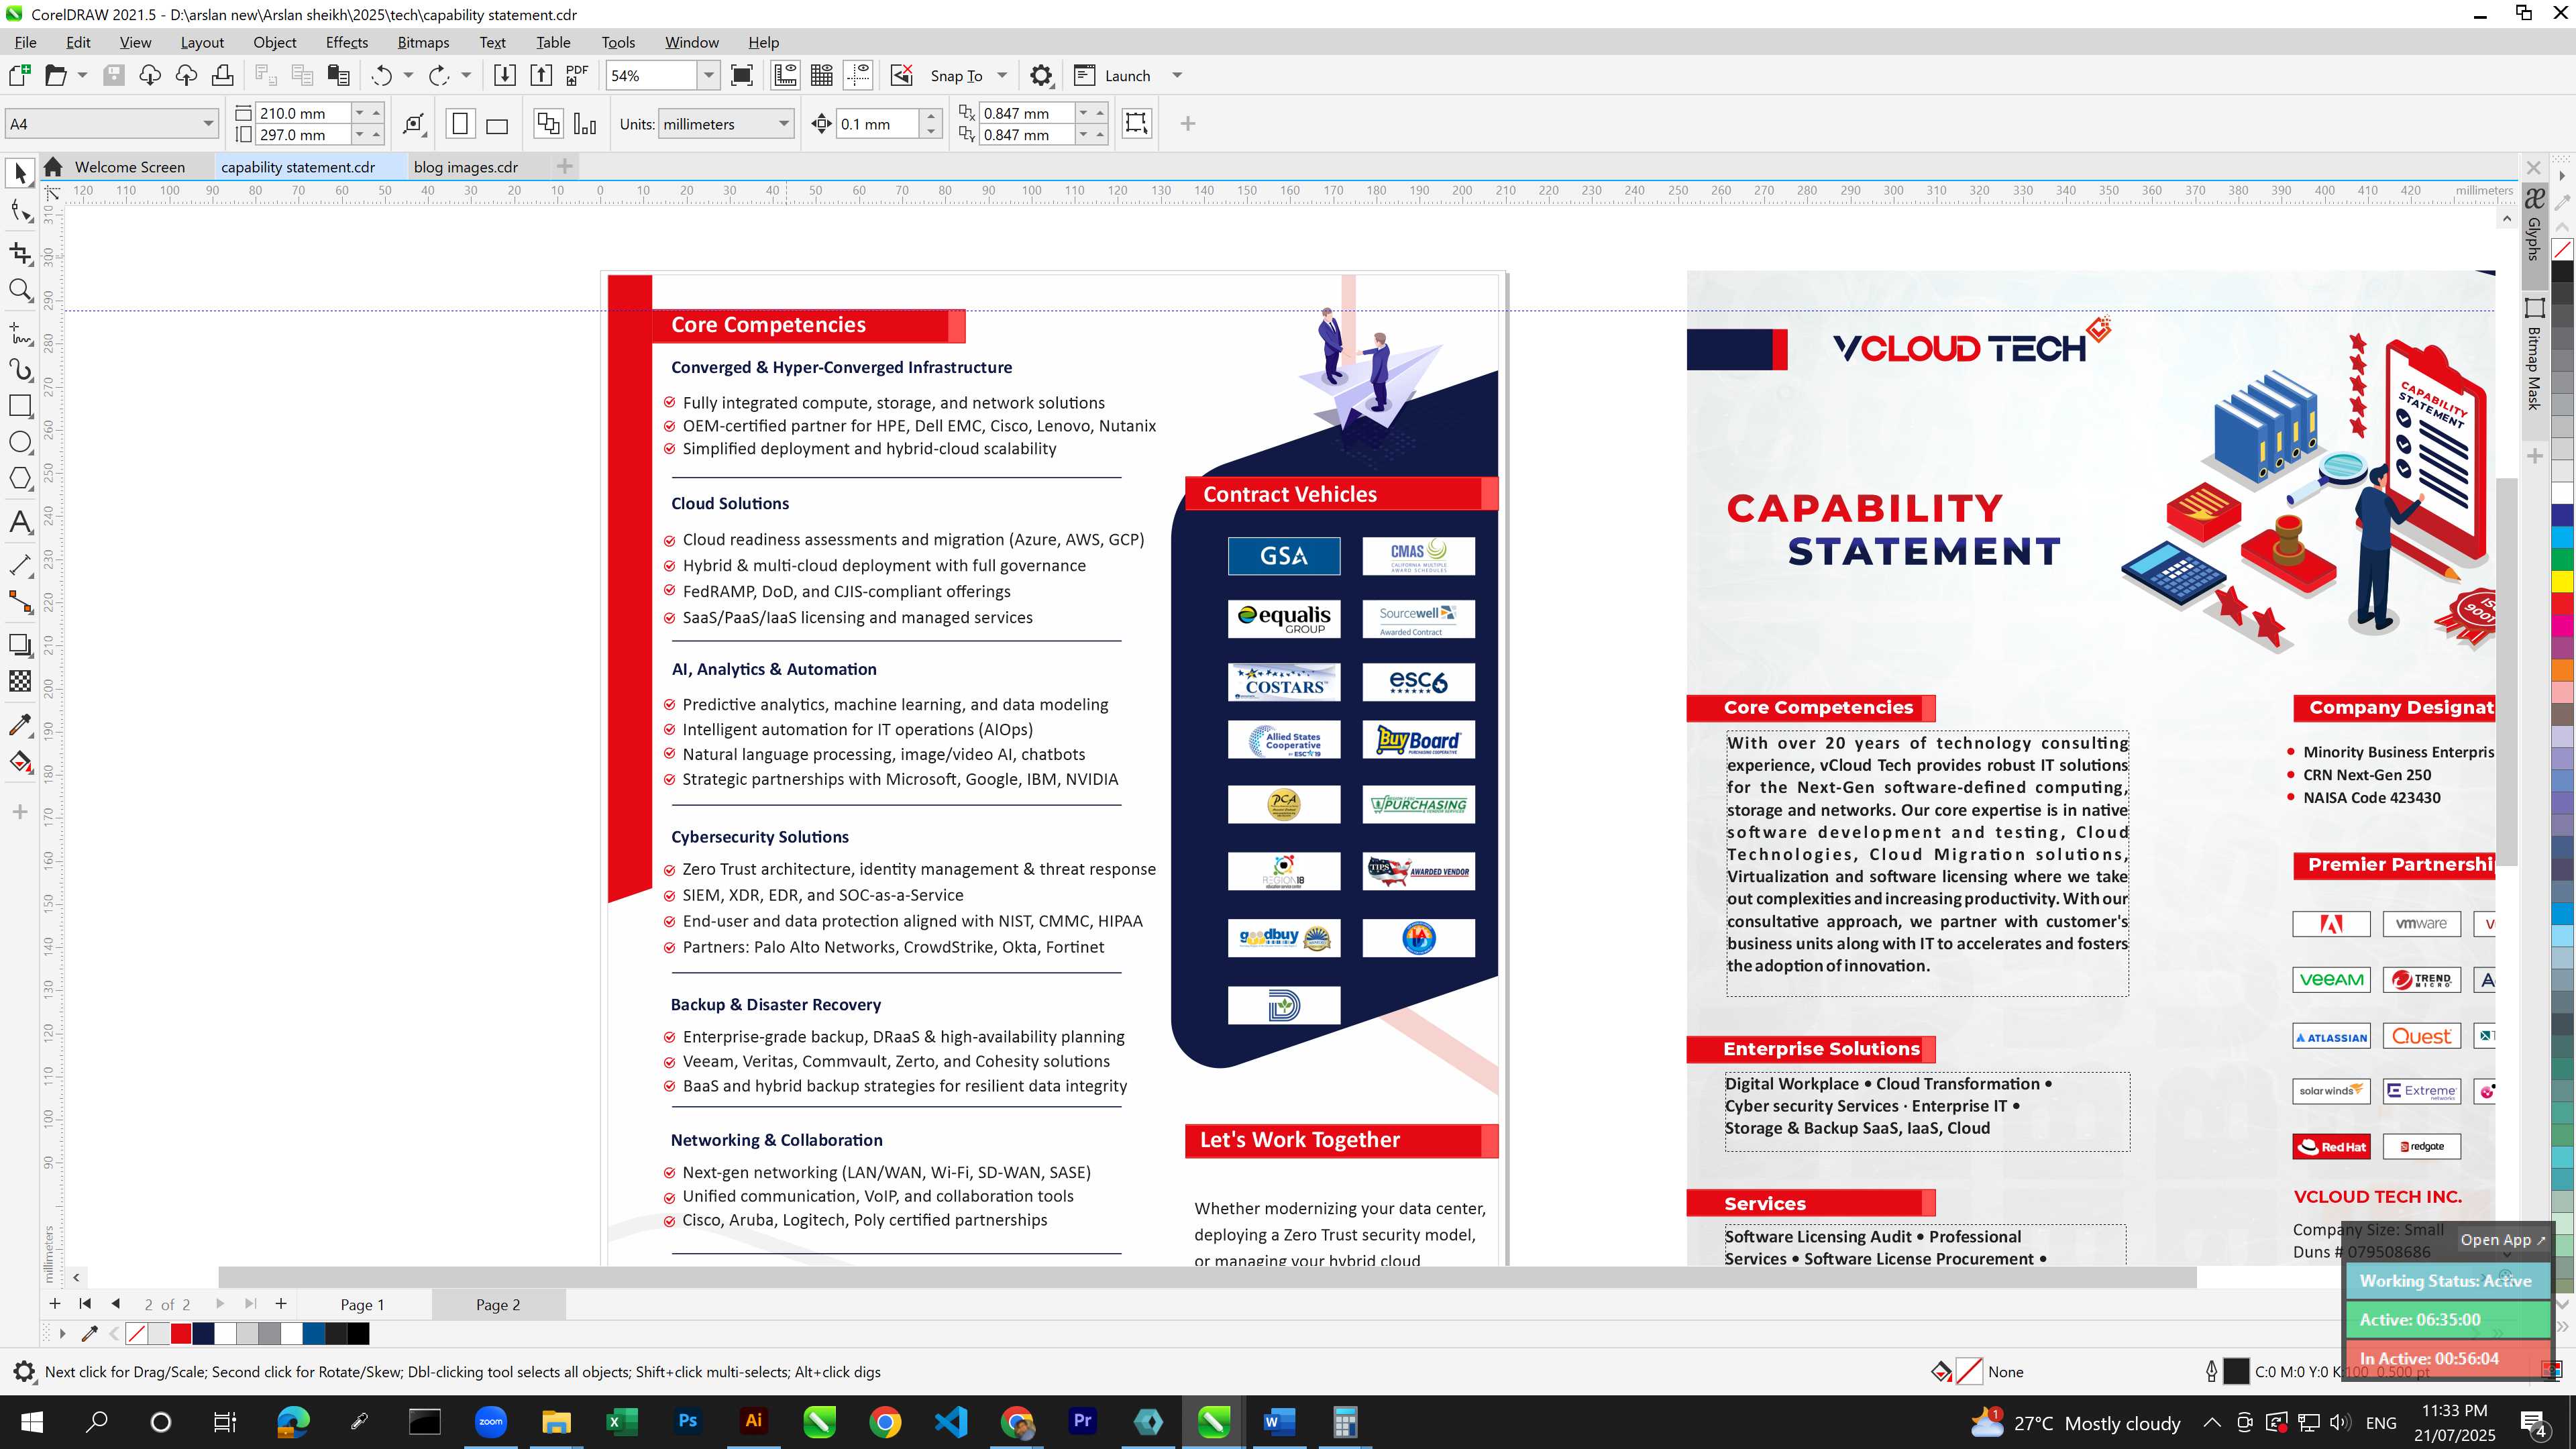
Task: Open the Options gear in toolbar
Action: coord(1041,75)
